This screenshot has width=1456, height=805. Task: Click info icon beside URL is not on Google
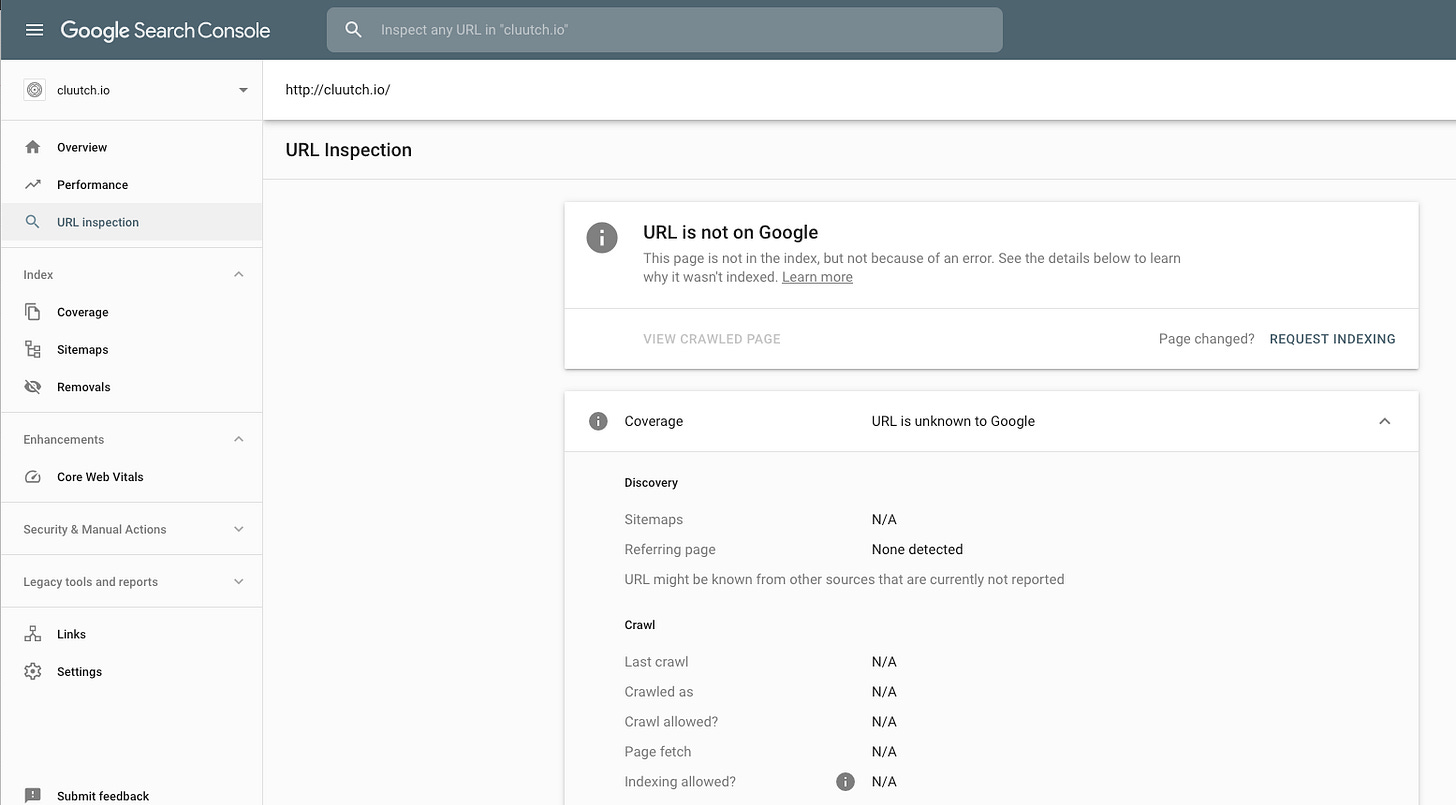click(x=602, y=238)
